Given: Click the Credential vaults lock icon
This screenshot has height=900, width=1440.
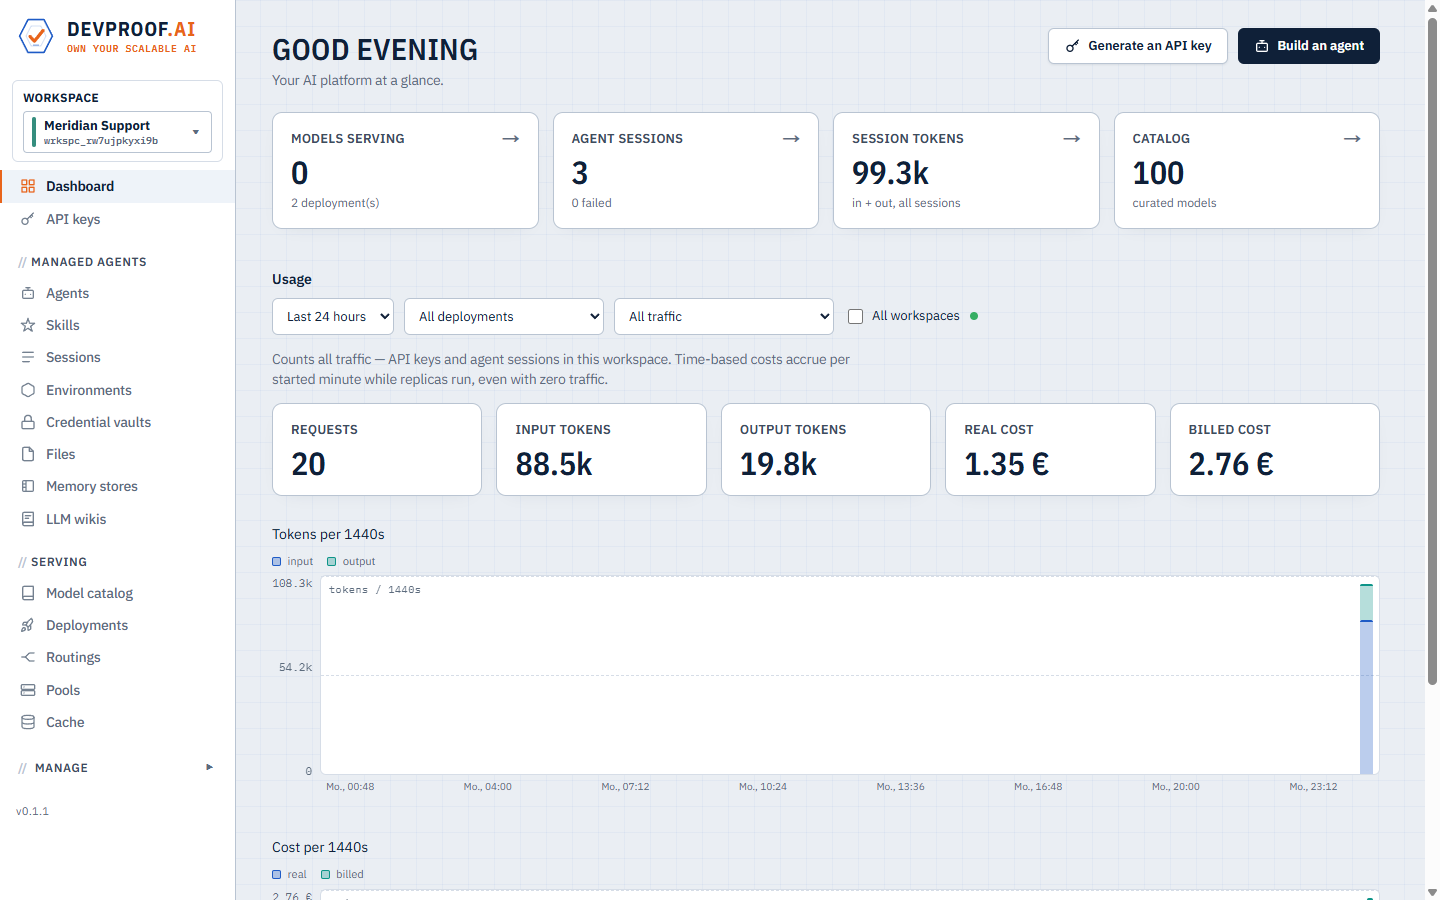Looking at the screenshot, I should pyautogui.click(x=28, y=422).
